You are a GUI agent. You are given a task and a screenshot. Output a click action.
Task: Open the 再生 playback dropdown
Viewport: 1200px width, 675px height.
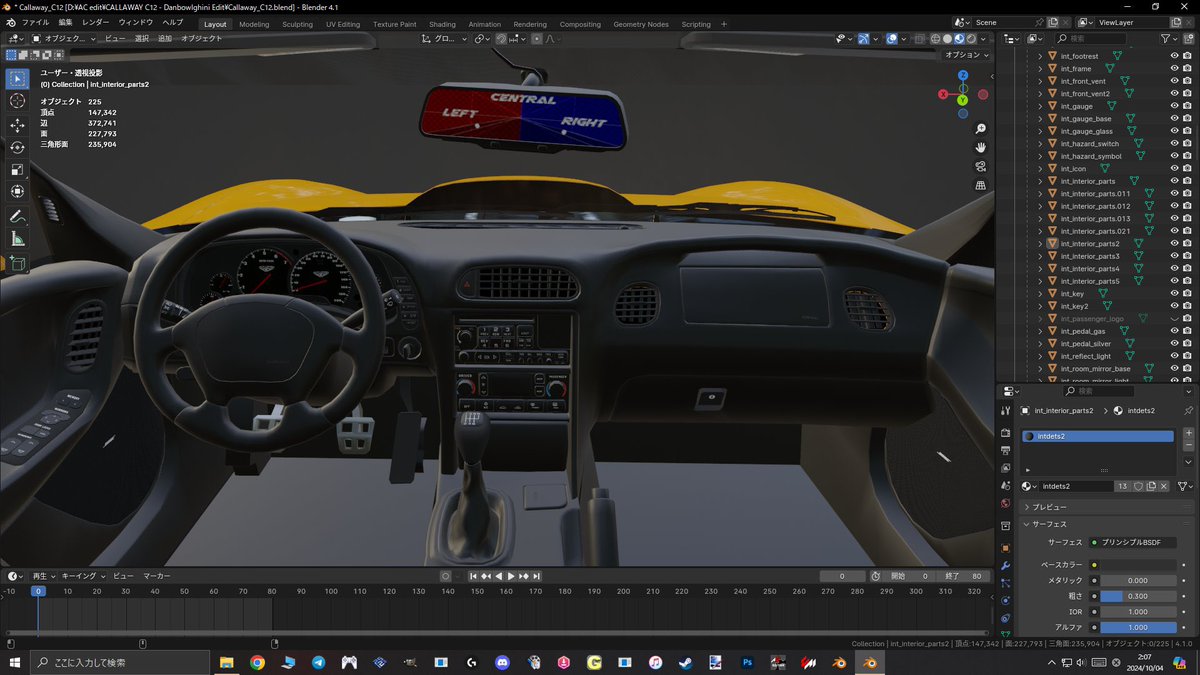pos(43,576)
